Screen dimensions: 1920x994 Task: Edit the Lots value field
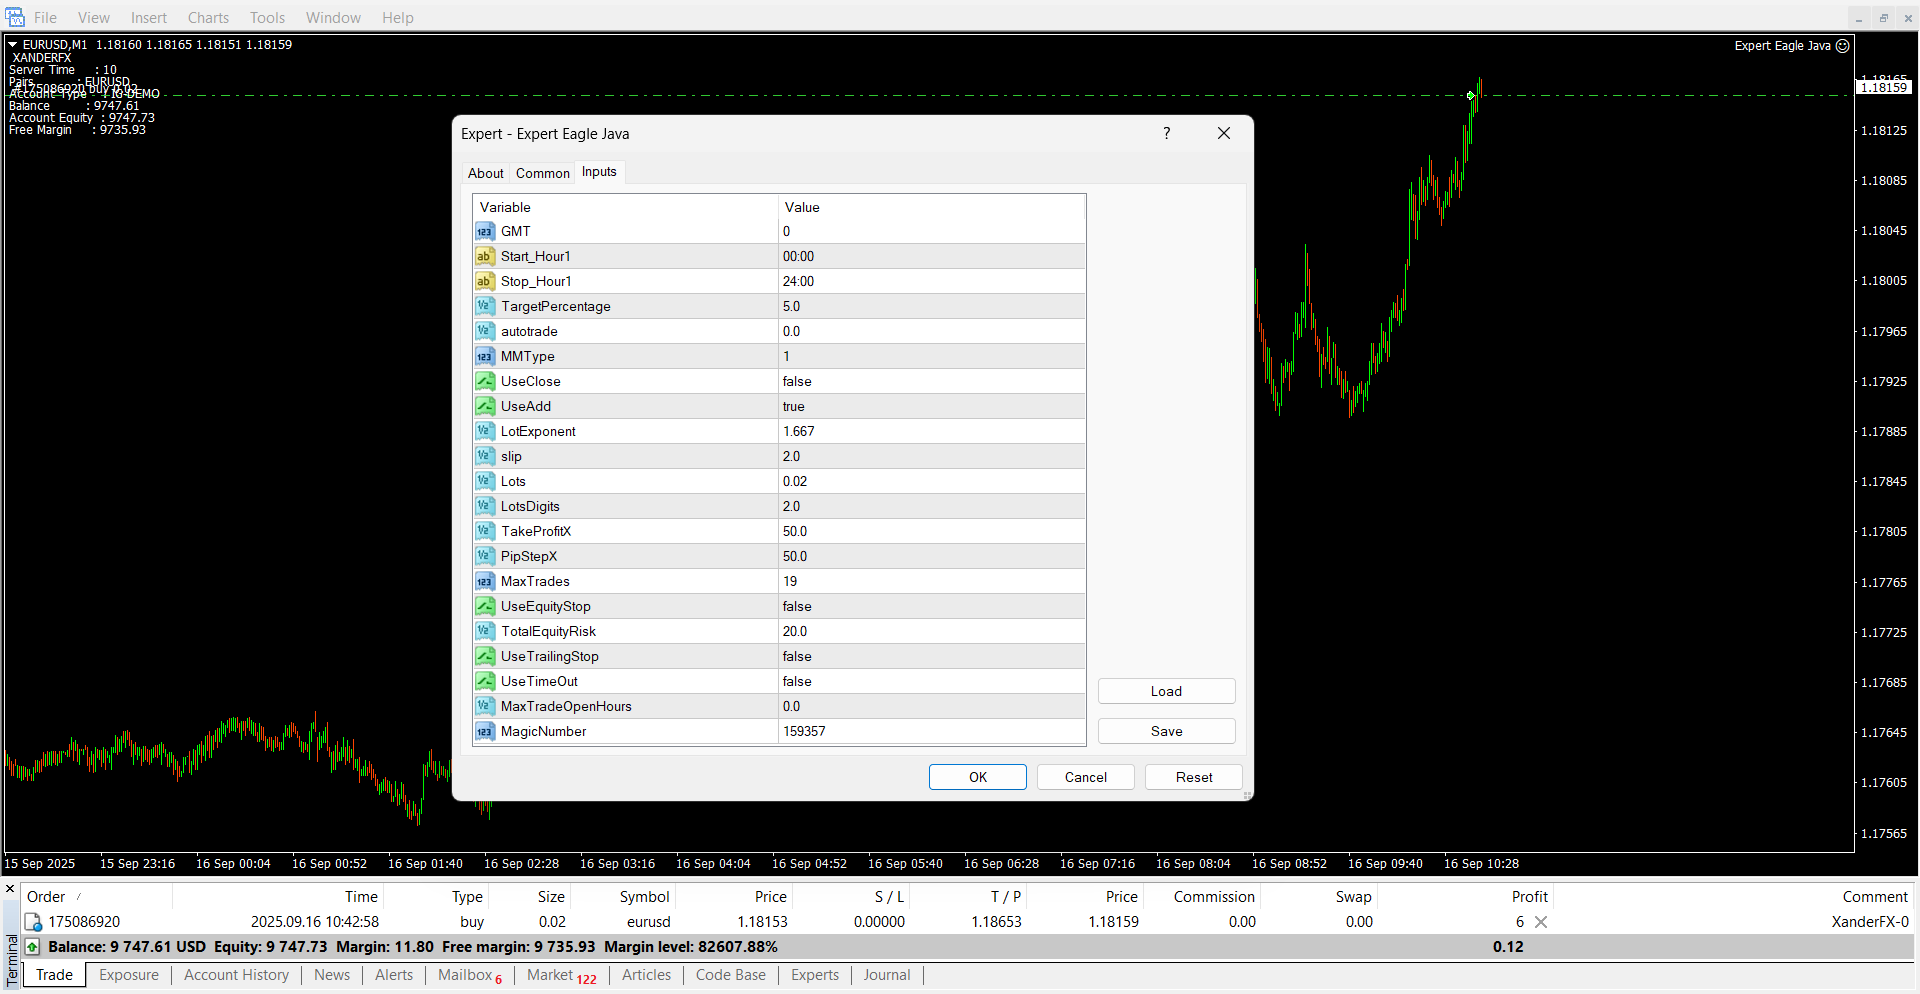click(930, 482)
